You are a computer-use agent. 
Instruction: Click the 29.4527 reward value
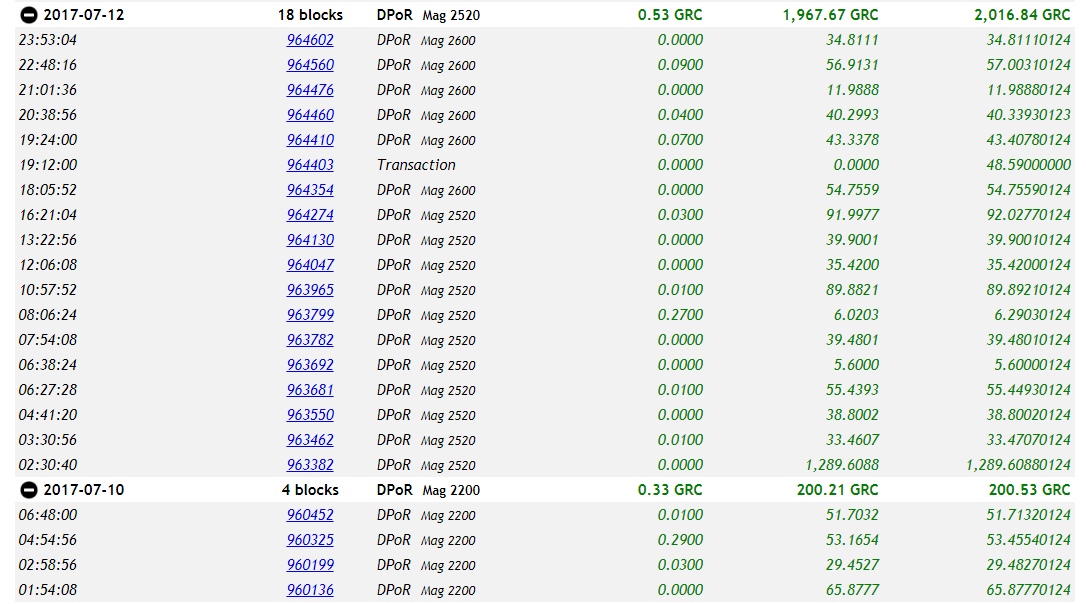[x=853, y=565]
